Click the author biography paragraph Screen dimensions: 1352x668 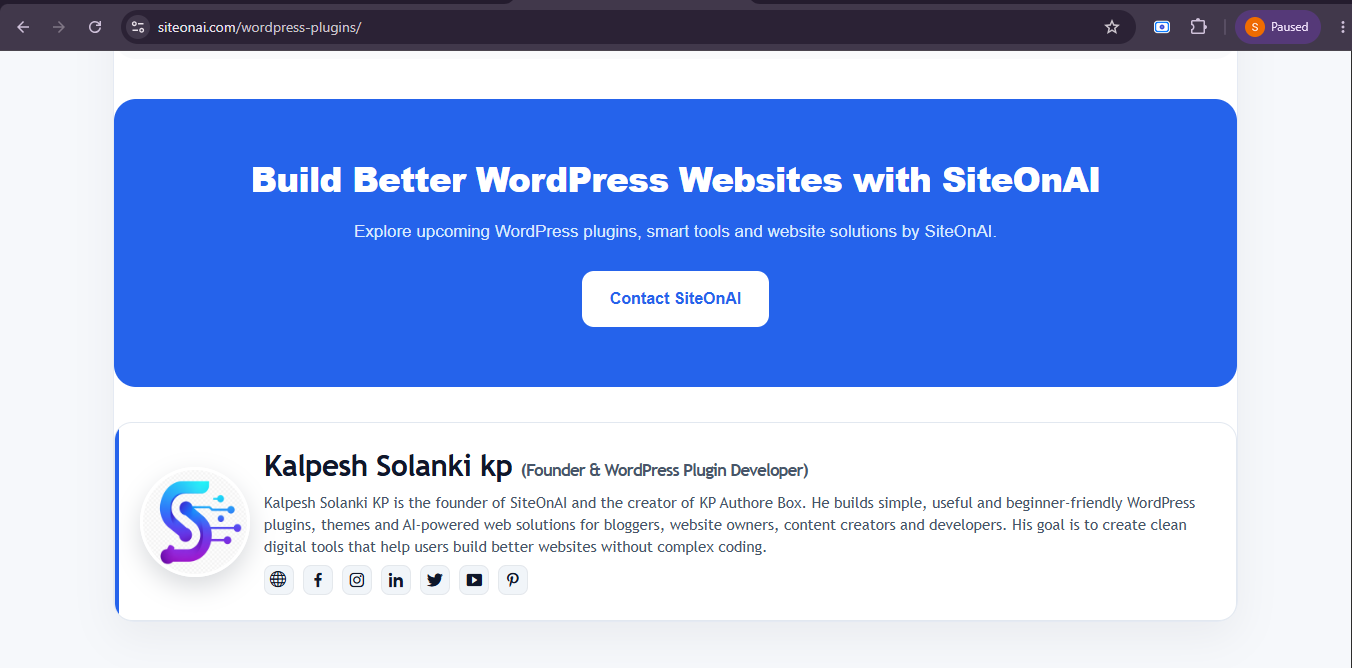click(730, 525)
